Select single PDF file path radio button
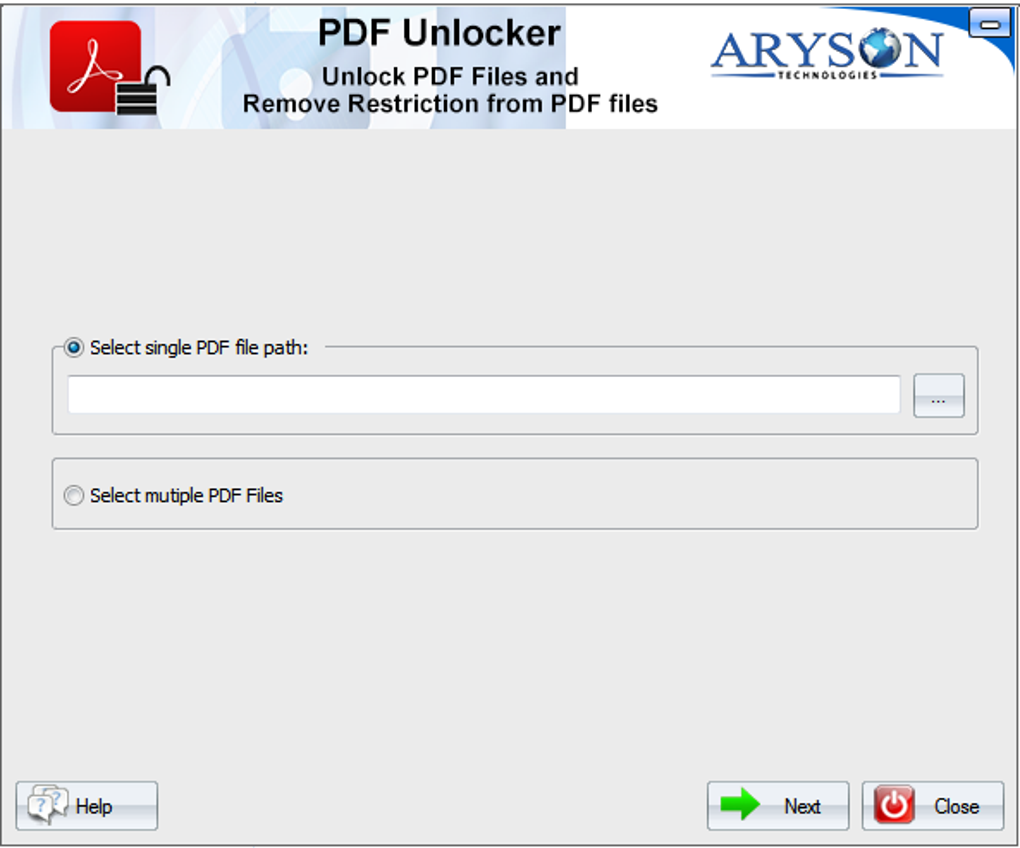This screenshot has height=848, width=1020. pyautogui.click(x=74, y=348)
